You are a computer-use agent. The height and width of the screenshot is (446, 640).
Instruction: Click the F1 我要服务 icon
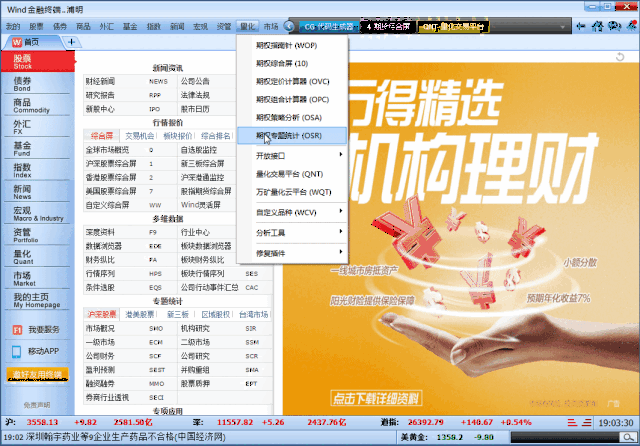[17, 330]
